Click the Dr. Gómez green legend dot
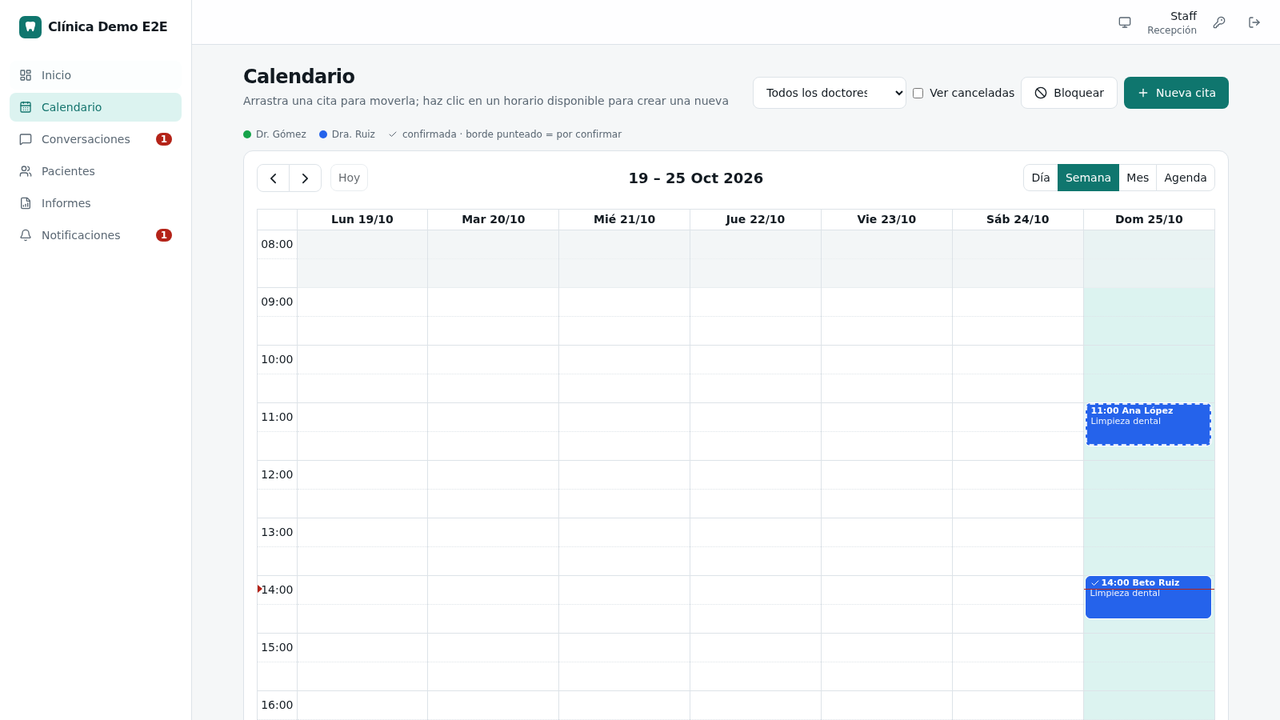This screenshot has width=1280, height=720. click(x=247, y=134)
